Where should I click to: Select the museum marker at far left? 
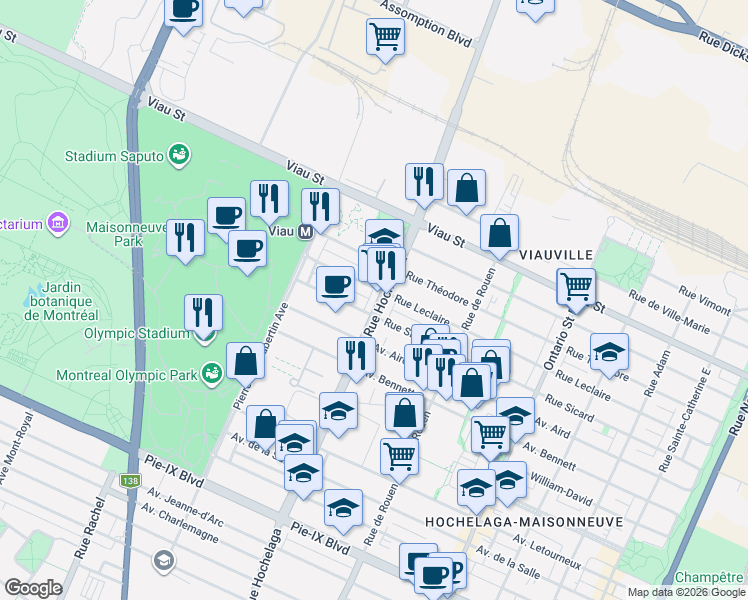58,223
